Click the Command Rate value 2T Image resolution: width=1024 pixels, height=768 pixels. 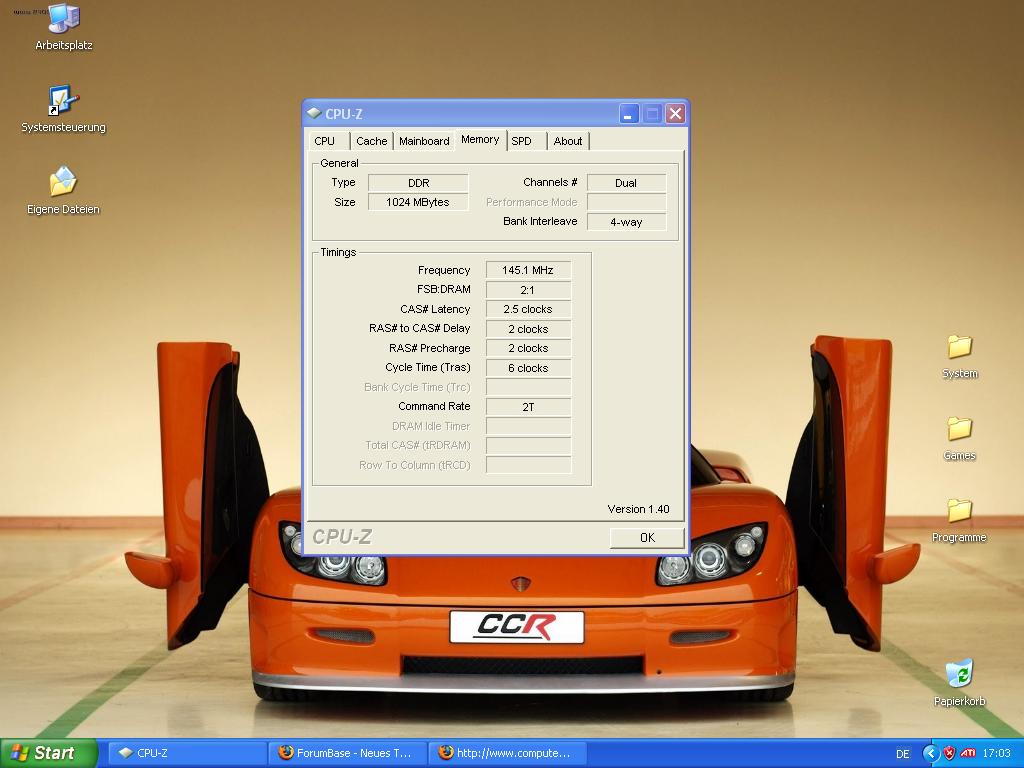pos(528,407)
